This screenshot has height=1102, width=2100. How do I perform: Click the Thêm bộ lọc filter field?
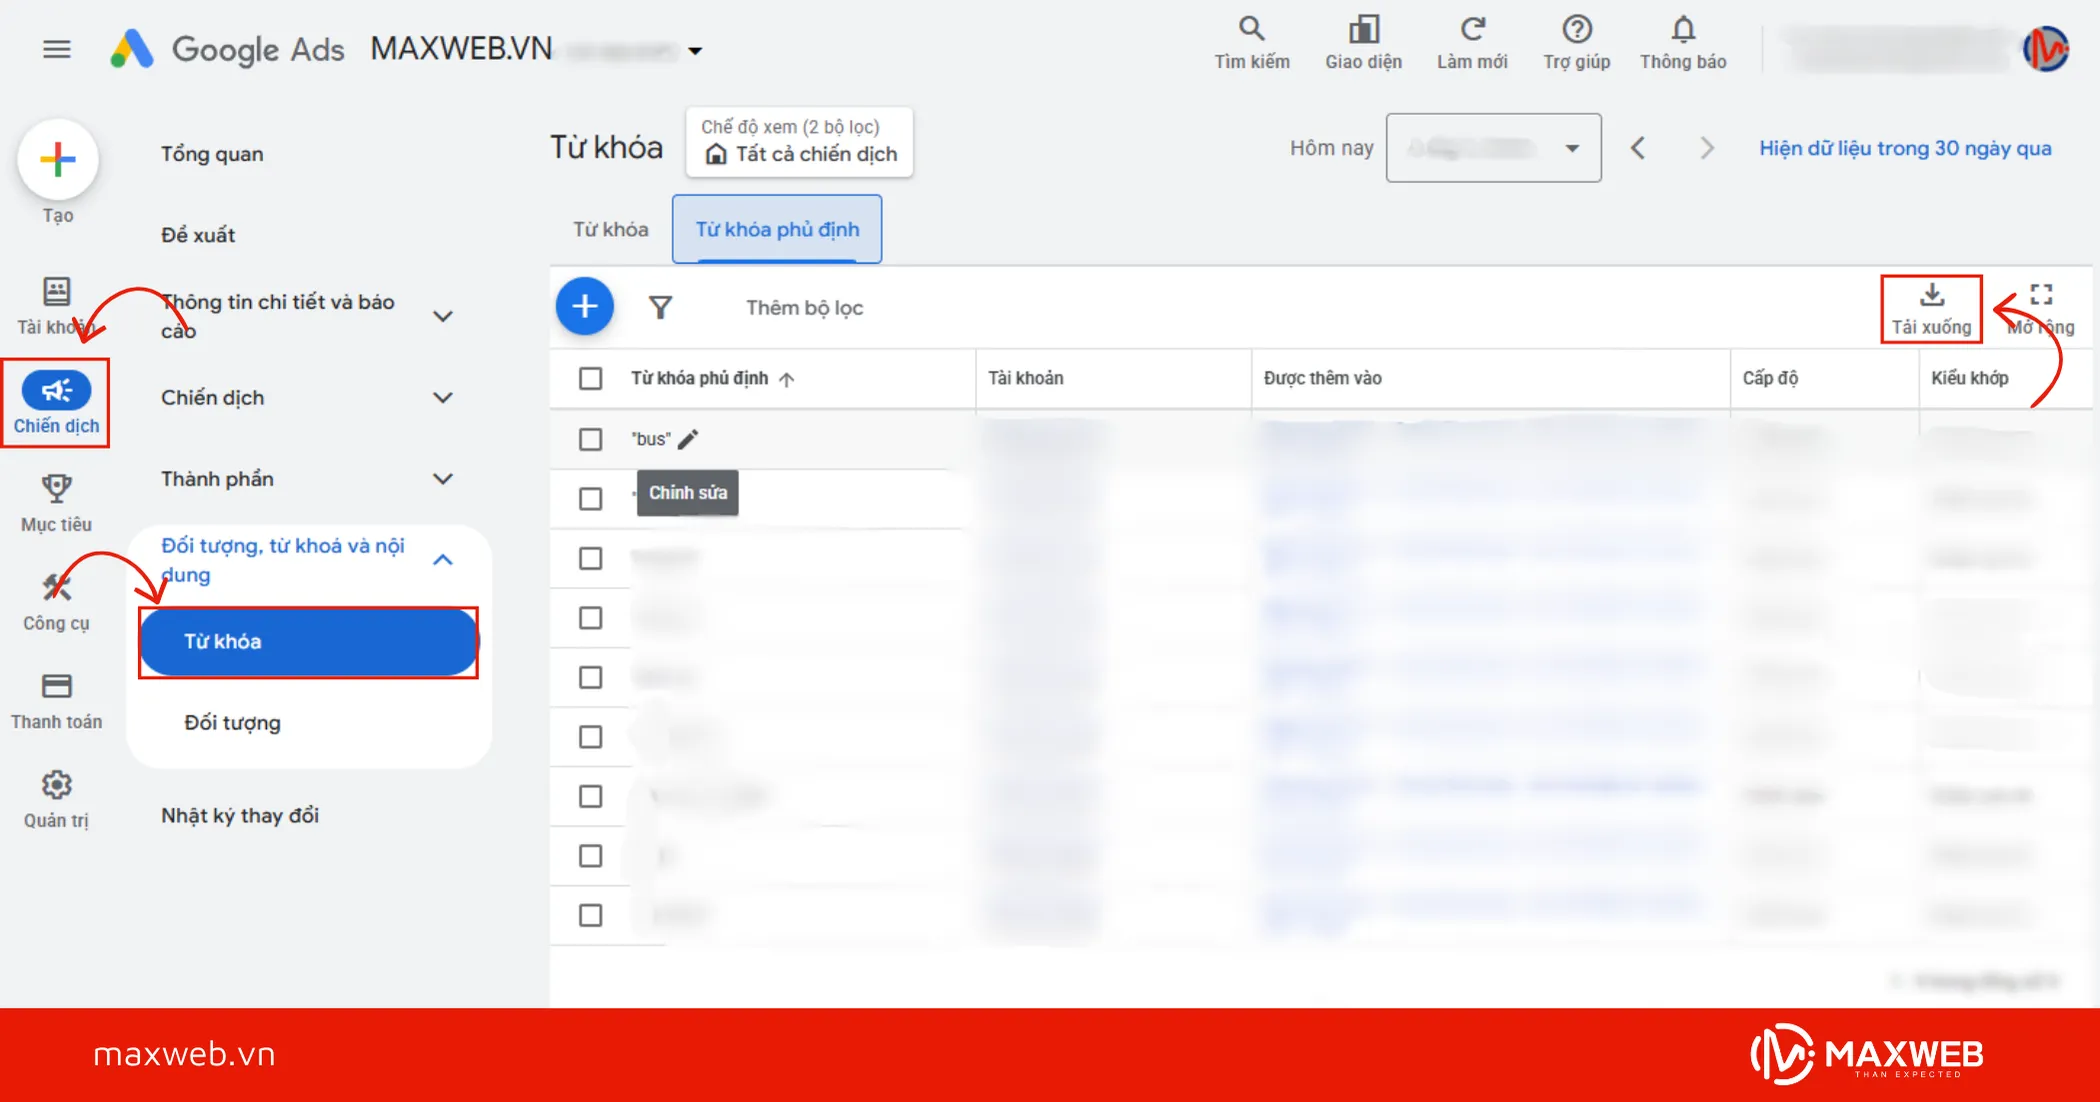(804, 308)
